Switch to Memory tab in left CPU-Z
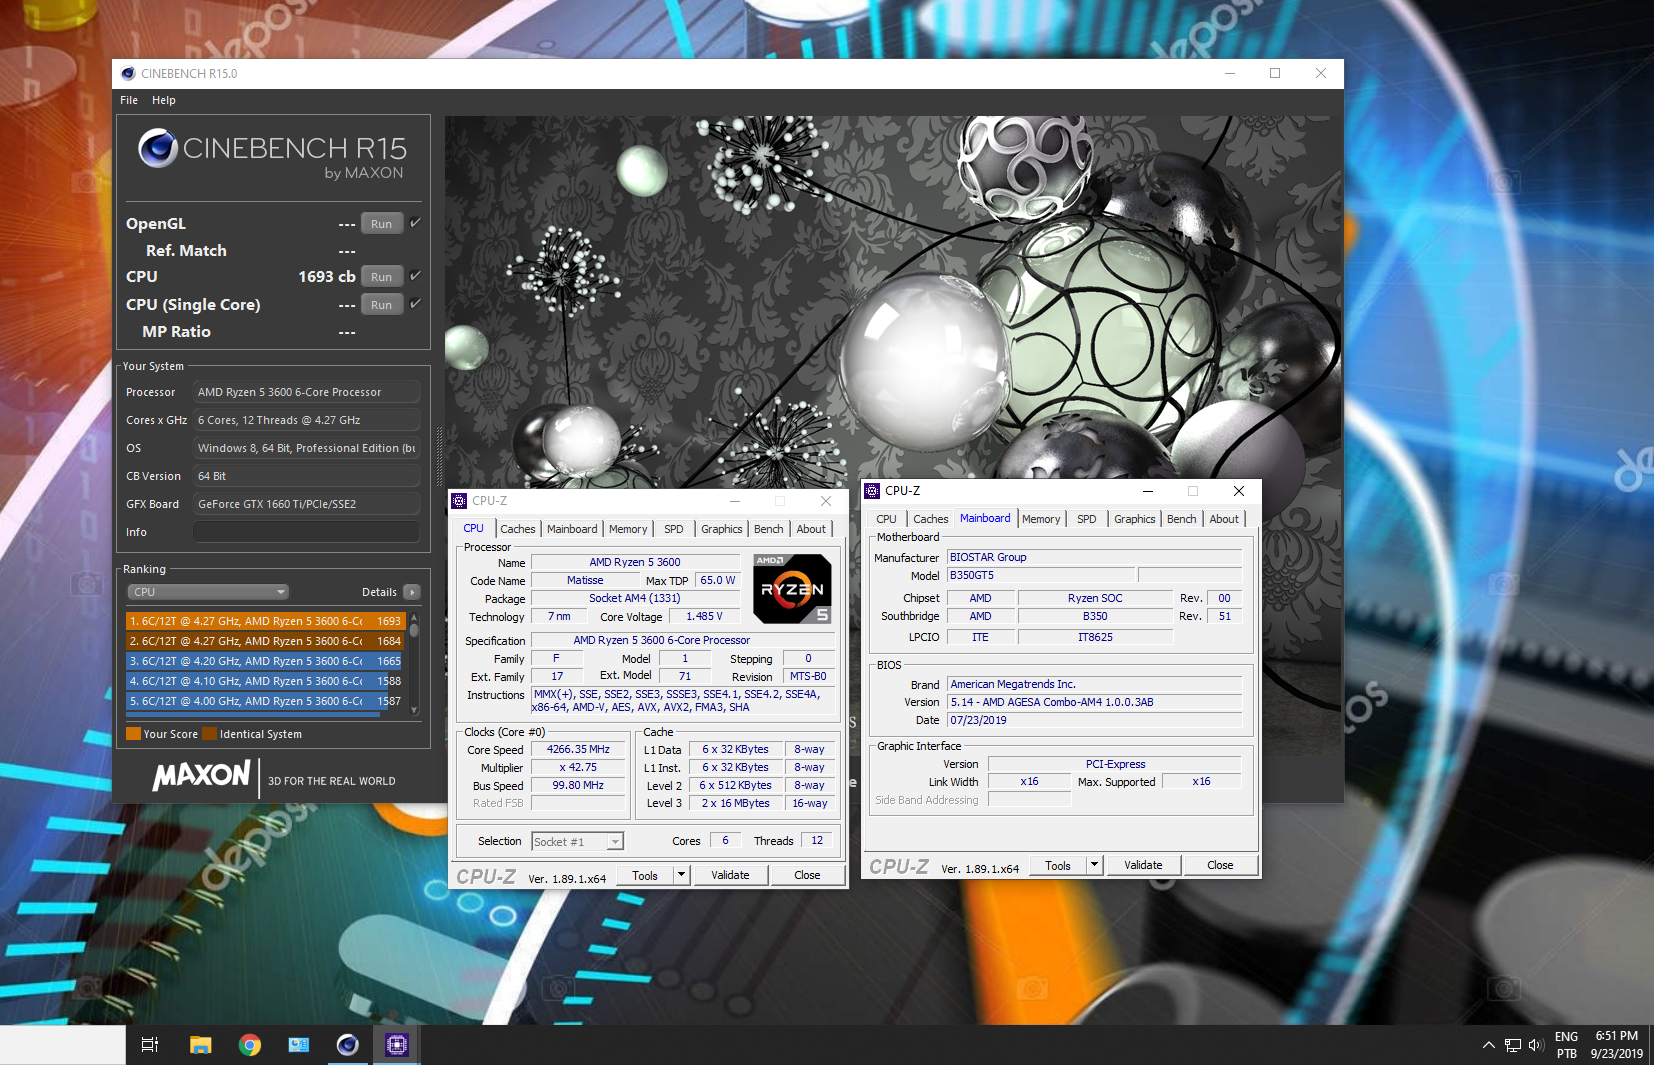The width and height of the screenshot is (1654, 1065). coord(628,529)
